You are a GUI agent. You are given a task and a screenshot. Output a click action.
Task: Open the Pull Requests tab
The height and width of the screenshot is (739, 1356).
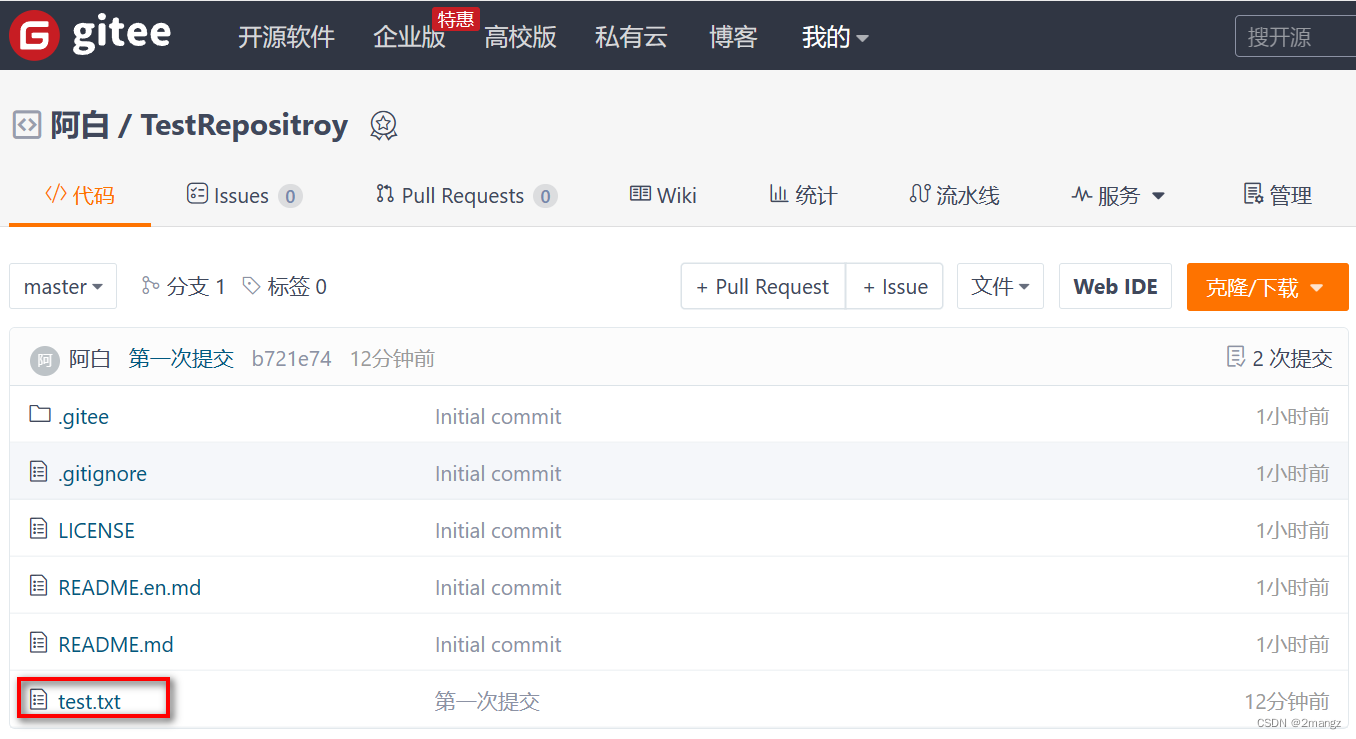(466, 196)
